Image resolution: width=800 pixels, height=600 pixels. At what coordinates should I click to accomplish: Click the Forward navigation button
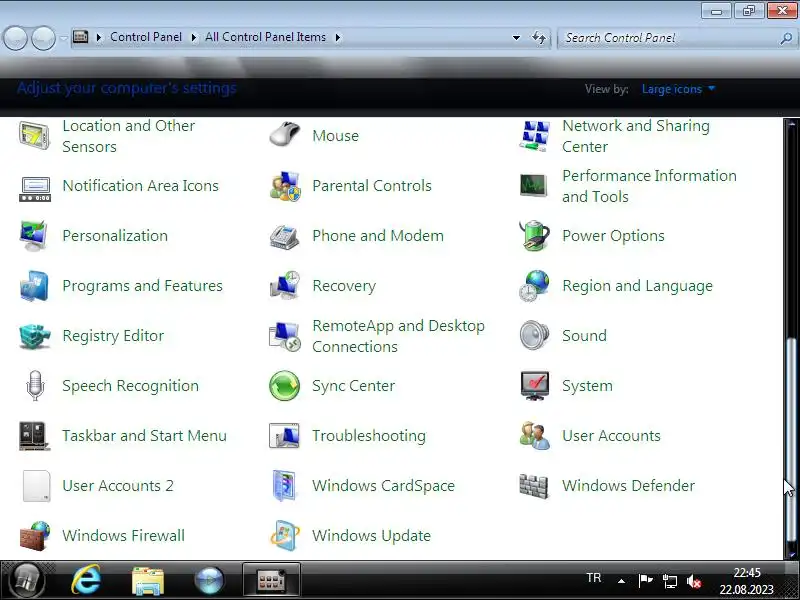[43, 38]
